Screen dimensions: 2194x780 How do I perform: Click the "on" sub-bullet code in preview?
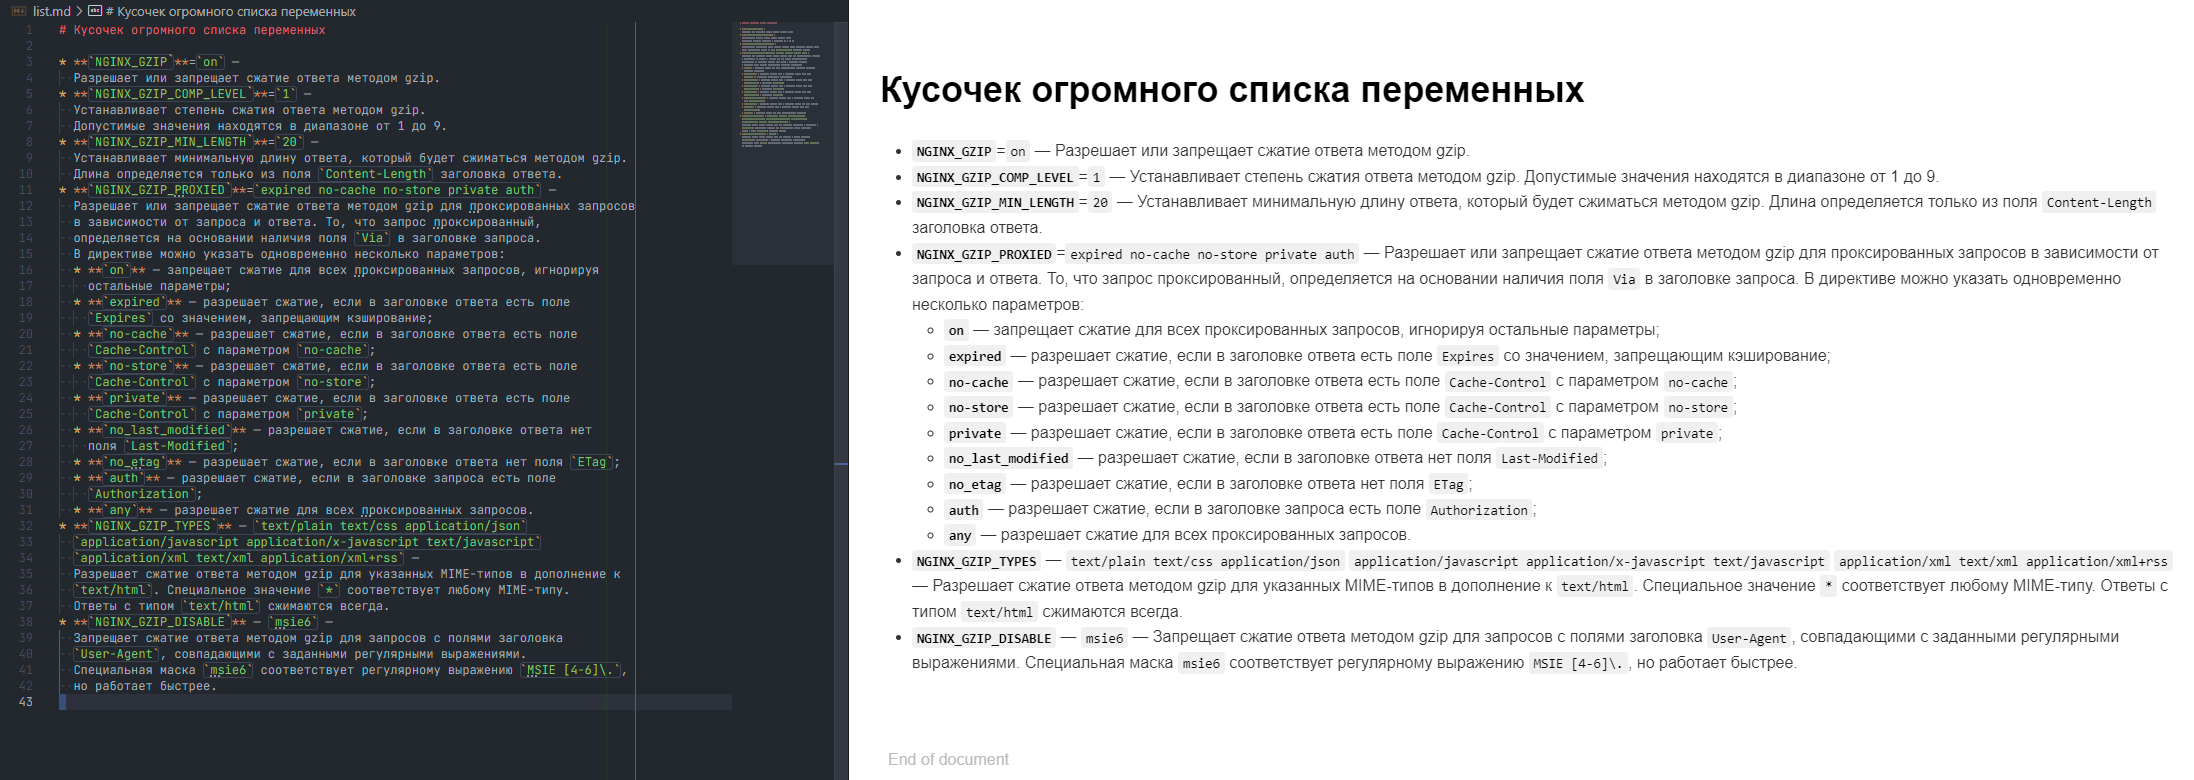956,331
